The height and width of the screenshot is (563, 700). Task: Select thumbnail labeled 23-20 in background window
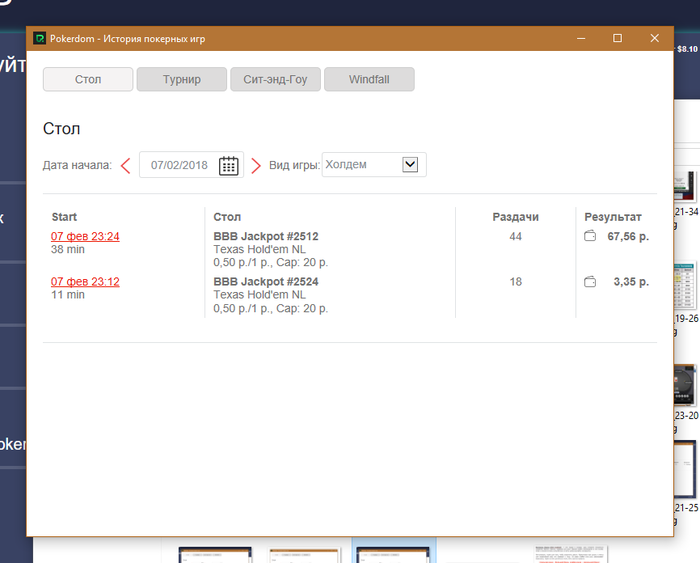(x=686, y=385)
